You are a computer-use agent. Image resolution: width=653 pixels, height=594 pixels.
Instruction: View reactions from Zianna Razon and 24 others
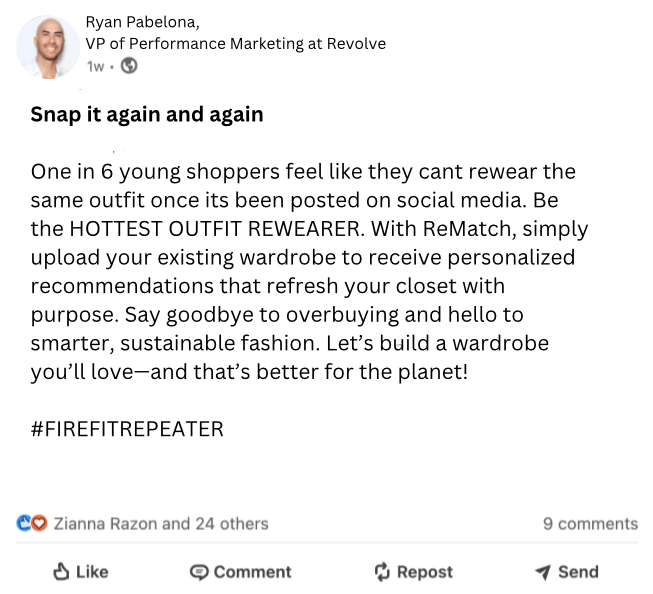tap(160, 523)
